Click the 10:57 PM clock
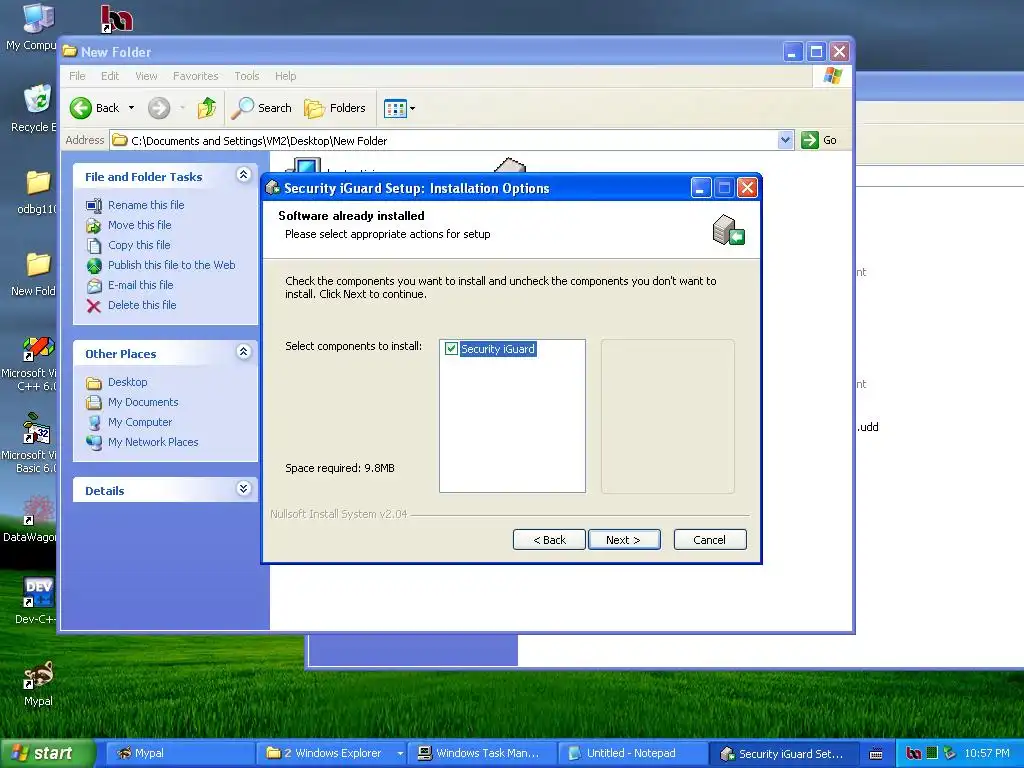 987,754
